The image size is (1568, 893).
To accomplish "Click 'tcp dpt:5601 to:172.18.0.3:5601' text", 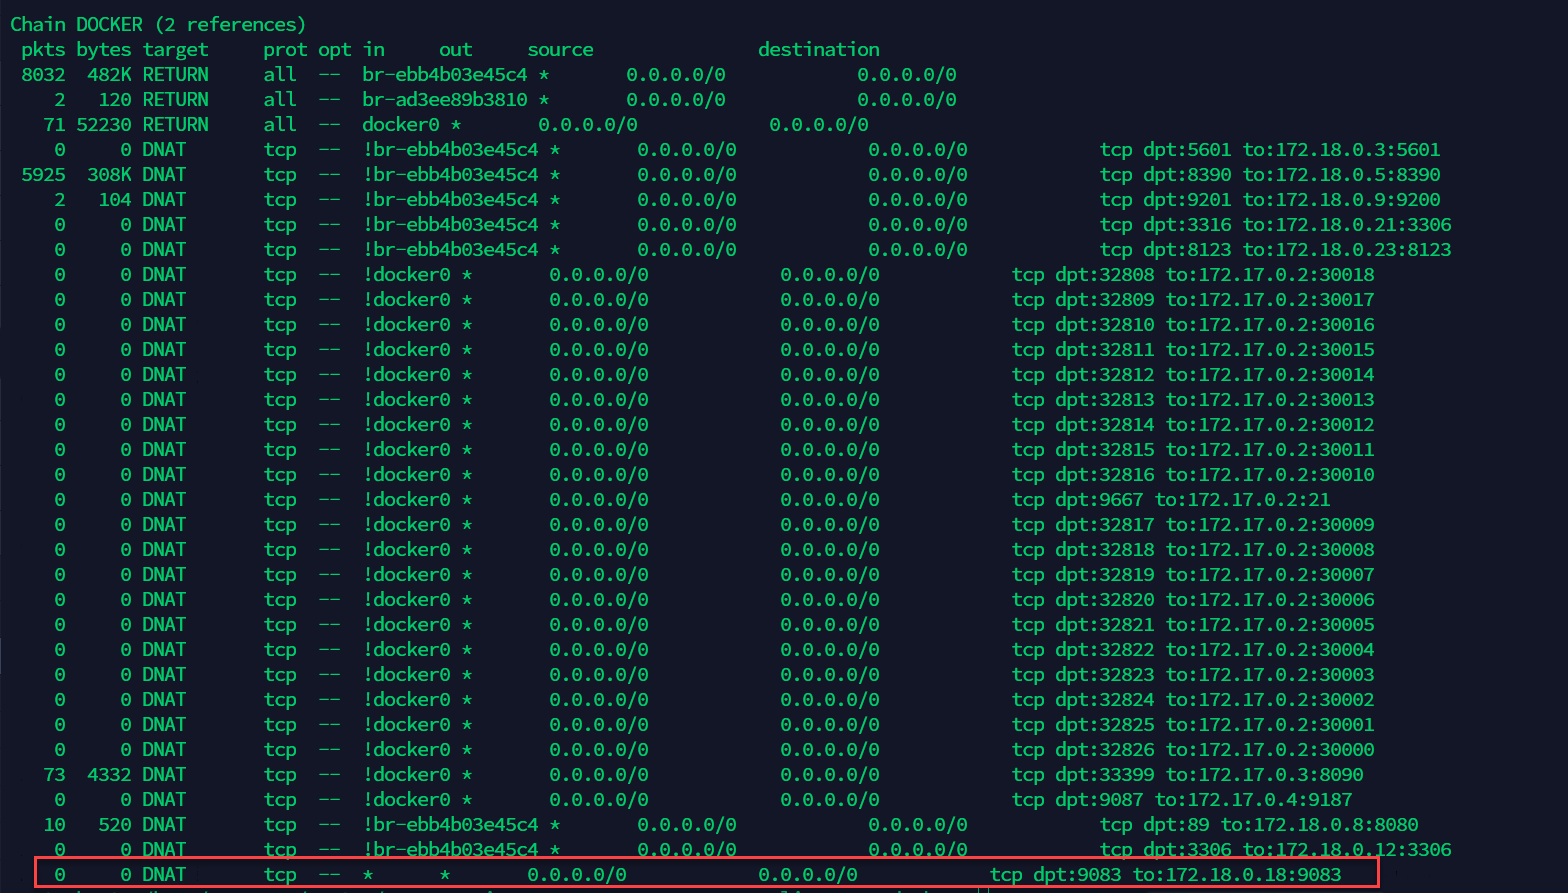I will tap(1270, 149).
